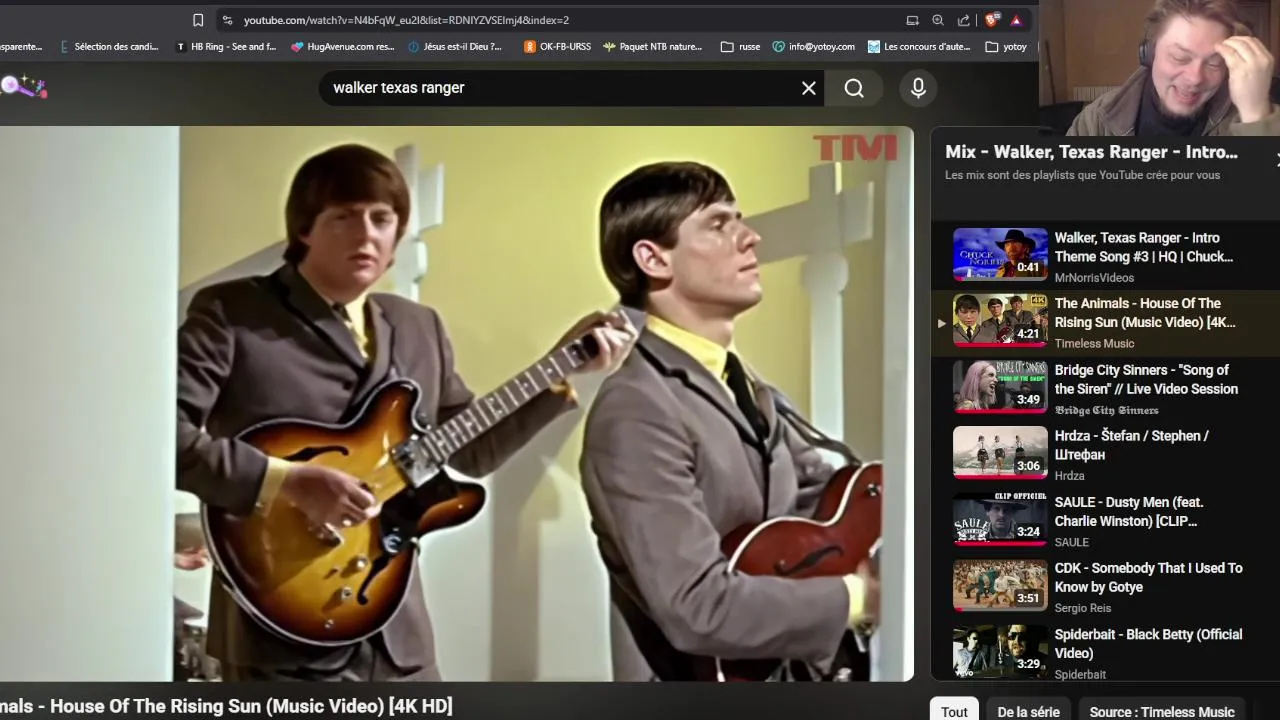Click the video title below the player
This screenshot has height=720, width=1280.
(226, 706)
